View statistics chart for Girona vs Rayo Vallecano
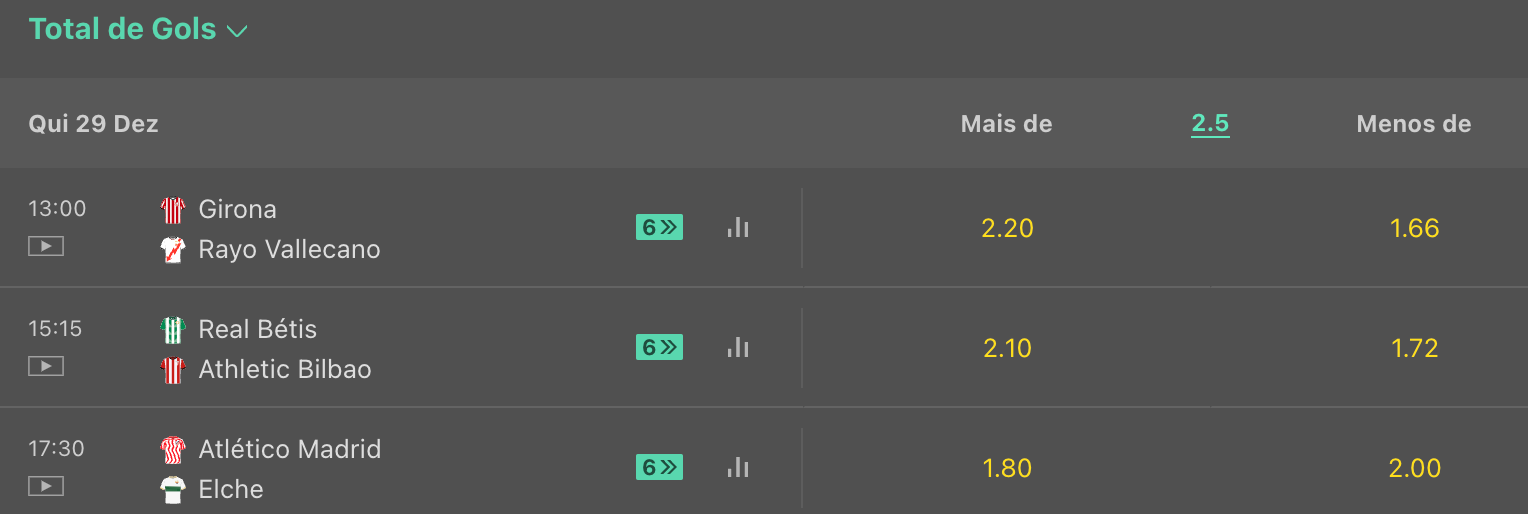Screen dimensions: 1528x514 (x=738, y=227)
